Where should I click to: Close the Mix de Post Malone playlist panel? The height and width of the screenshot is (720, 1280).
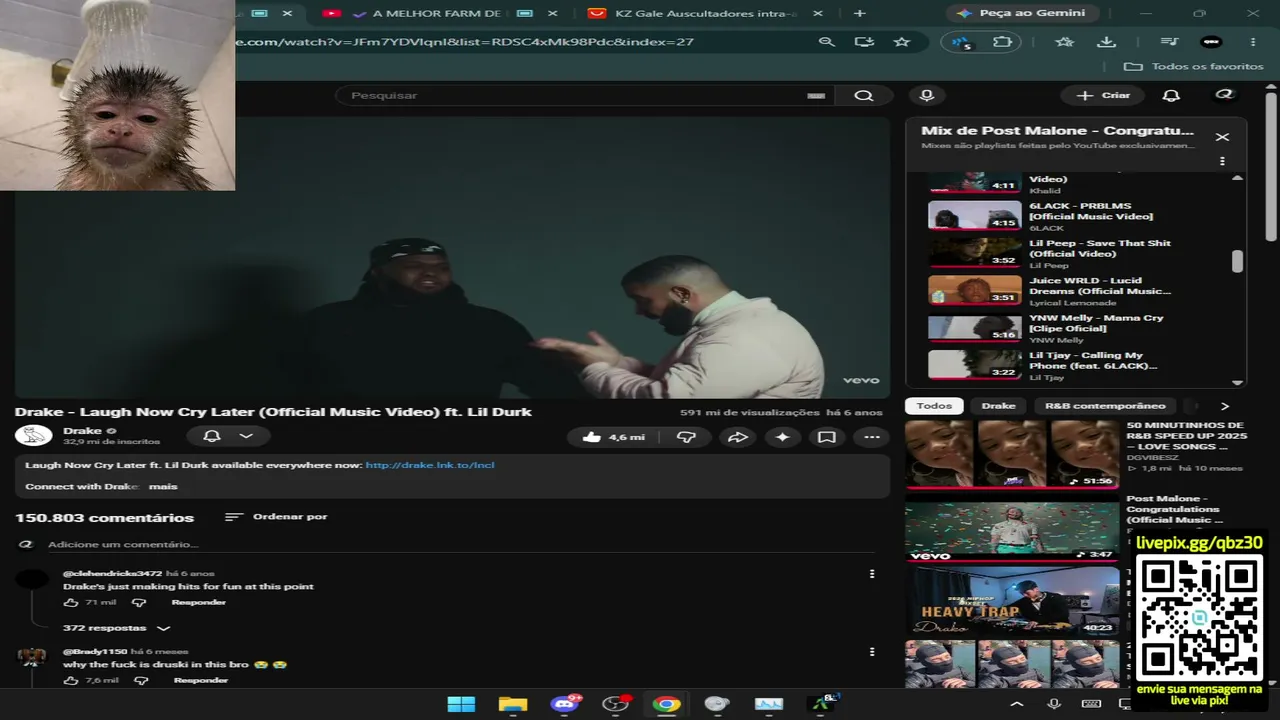click(1222, 137)
